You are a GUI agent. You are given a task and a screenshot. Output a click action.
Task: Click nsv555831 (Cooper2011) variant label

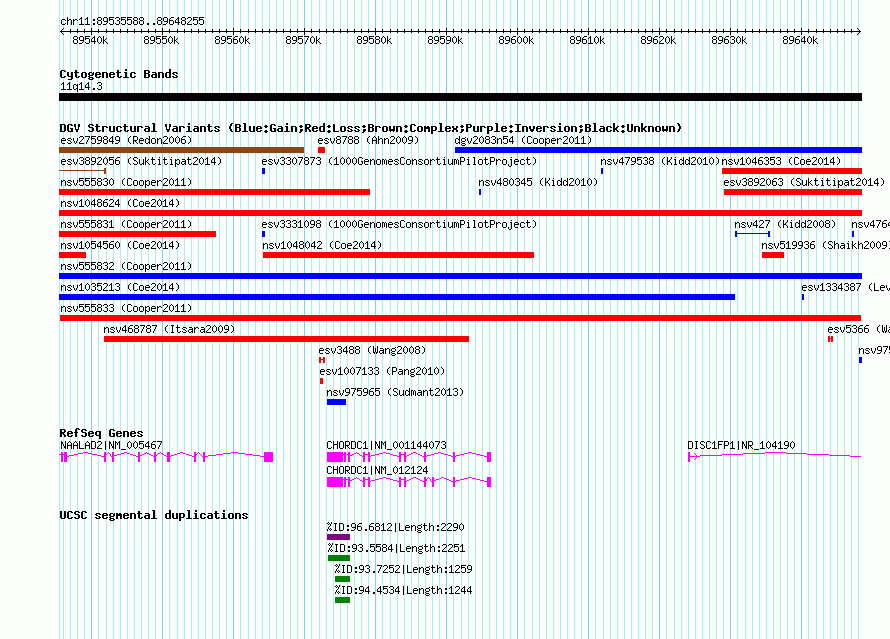tap(126, 224)
